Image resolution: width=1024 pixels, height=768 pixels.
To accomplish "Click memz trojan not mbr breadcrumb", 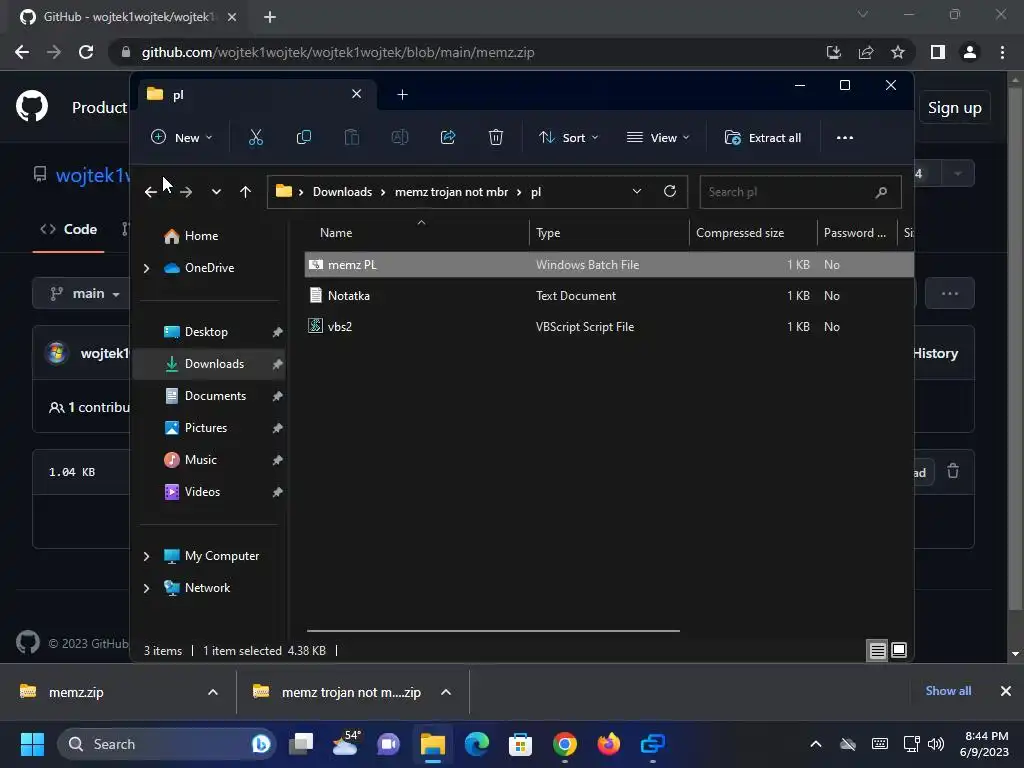I will tap(451, 192).
